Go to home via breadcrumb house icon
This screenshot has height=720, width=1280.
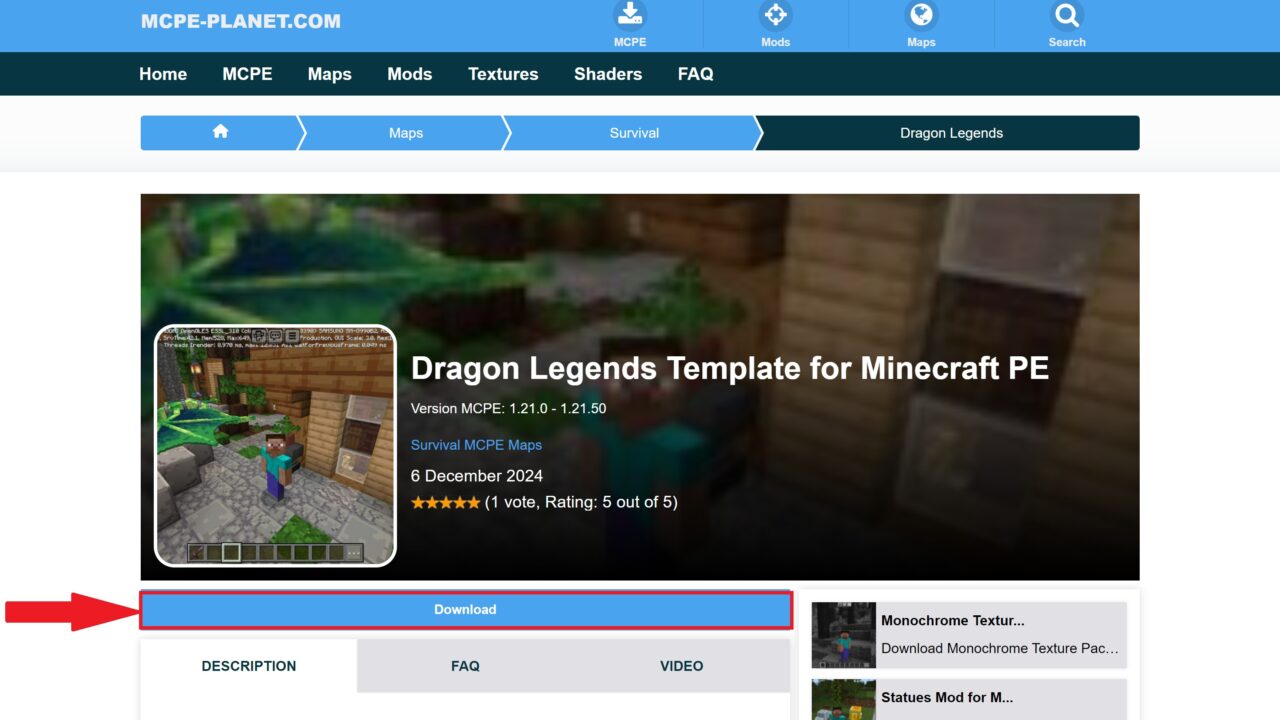tap(220, 132)
